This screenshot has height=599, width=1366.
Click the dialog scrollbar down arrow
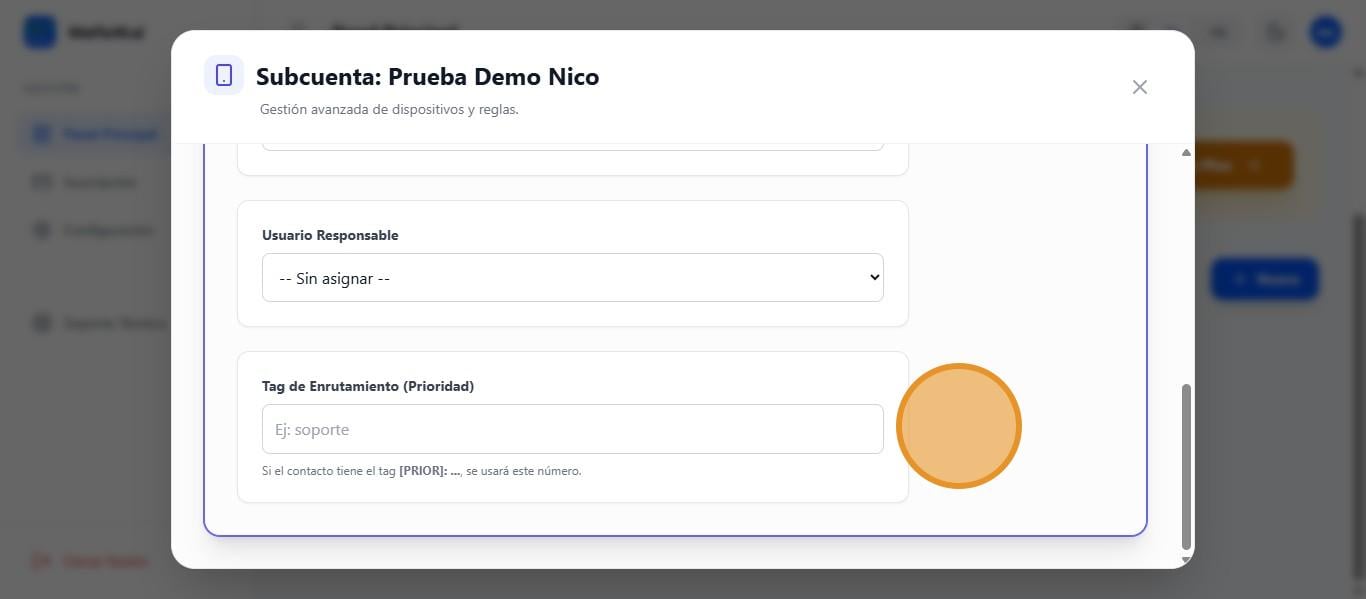coord(1187,560)
